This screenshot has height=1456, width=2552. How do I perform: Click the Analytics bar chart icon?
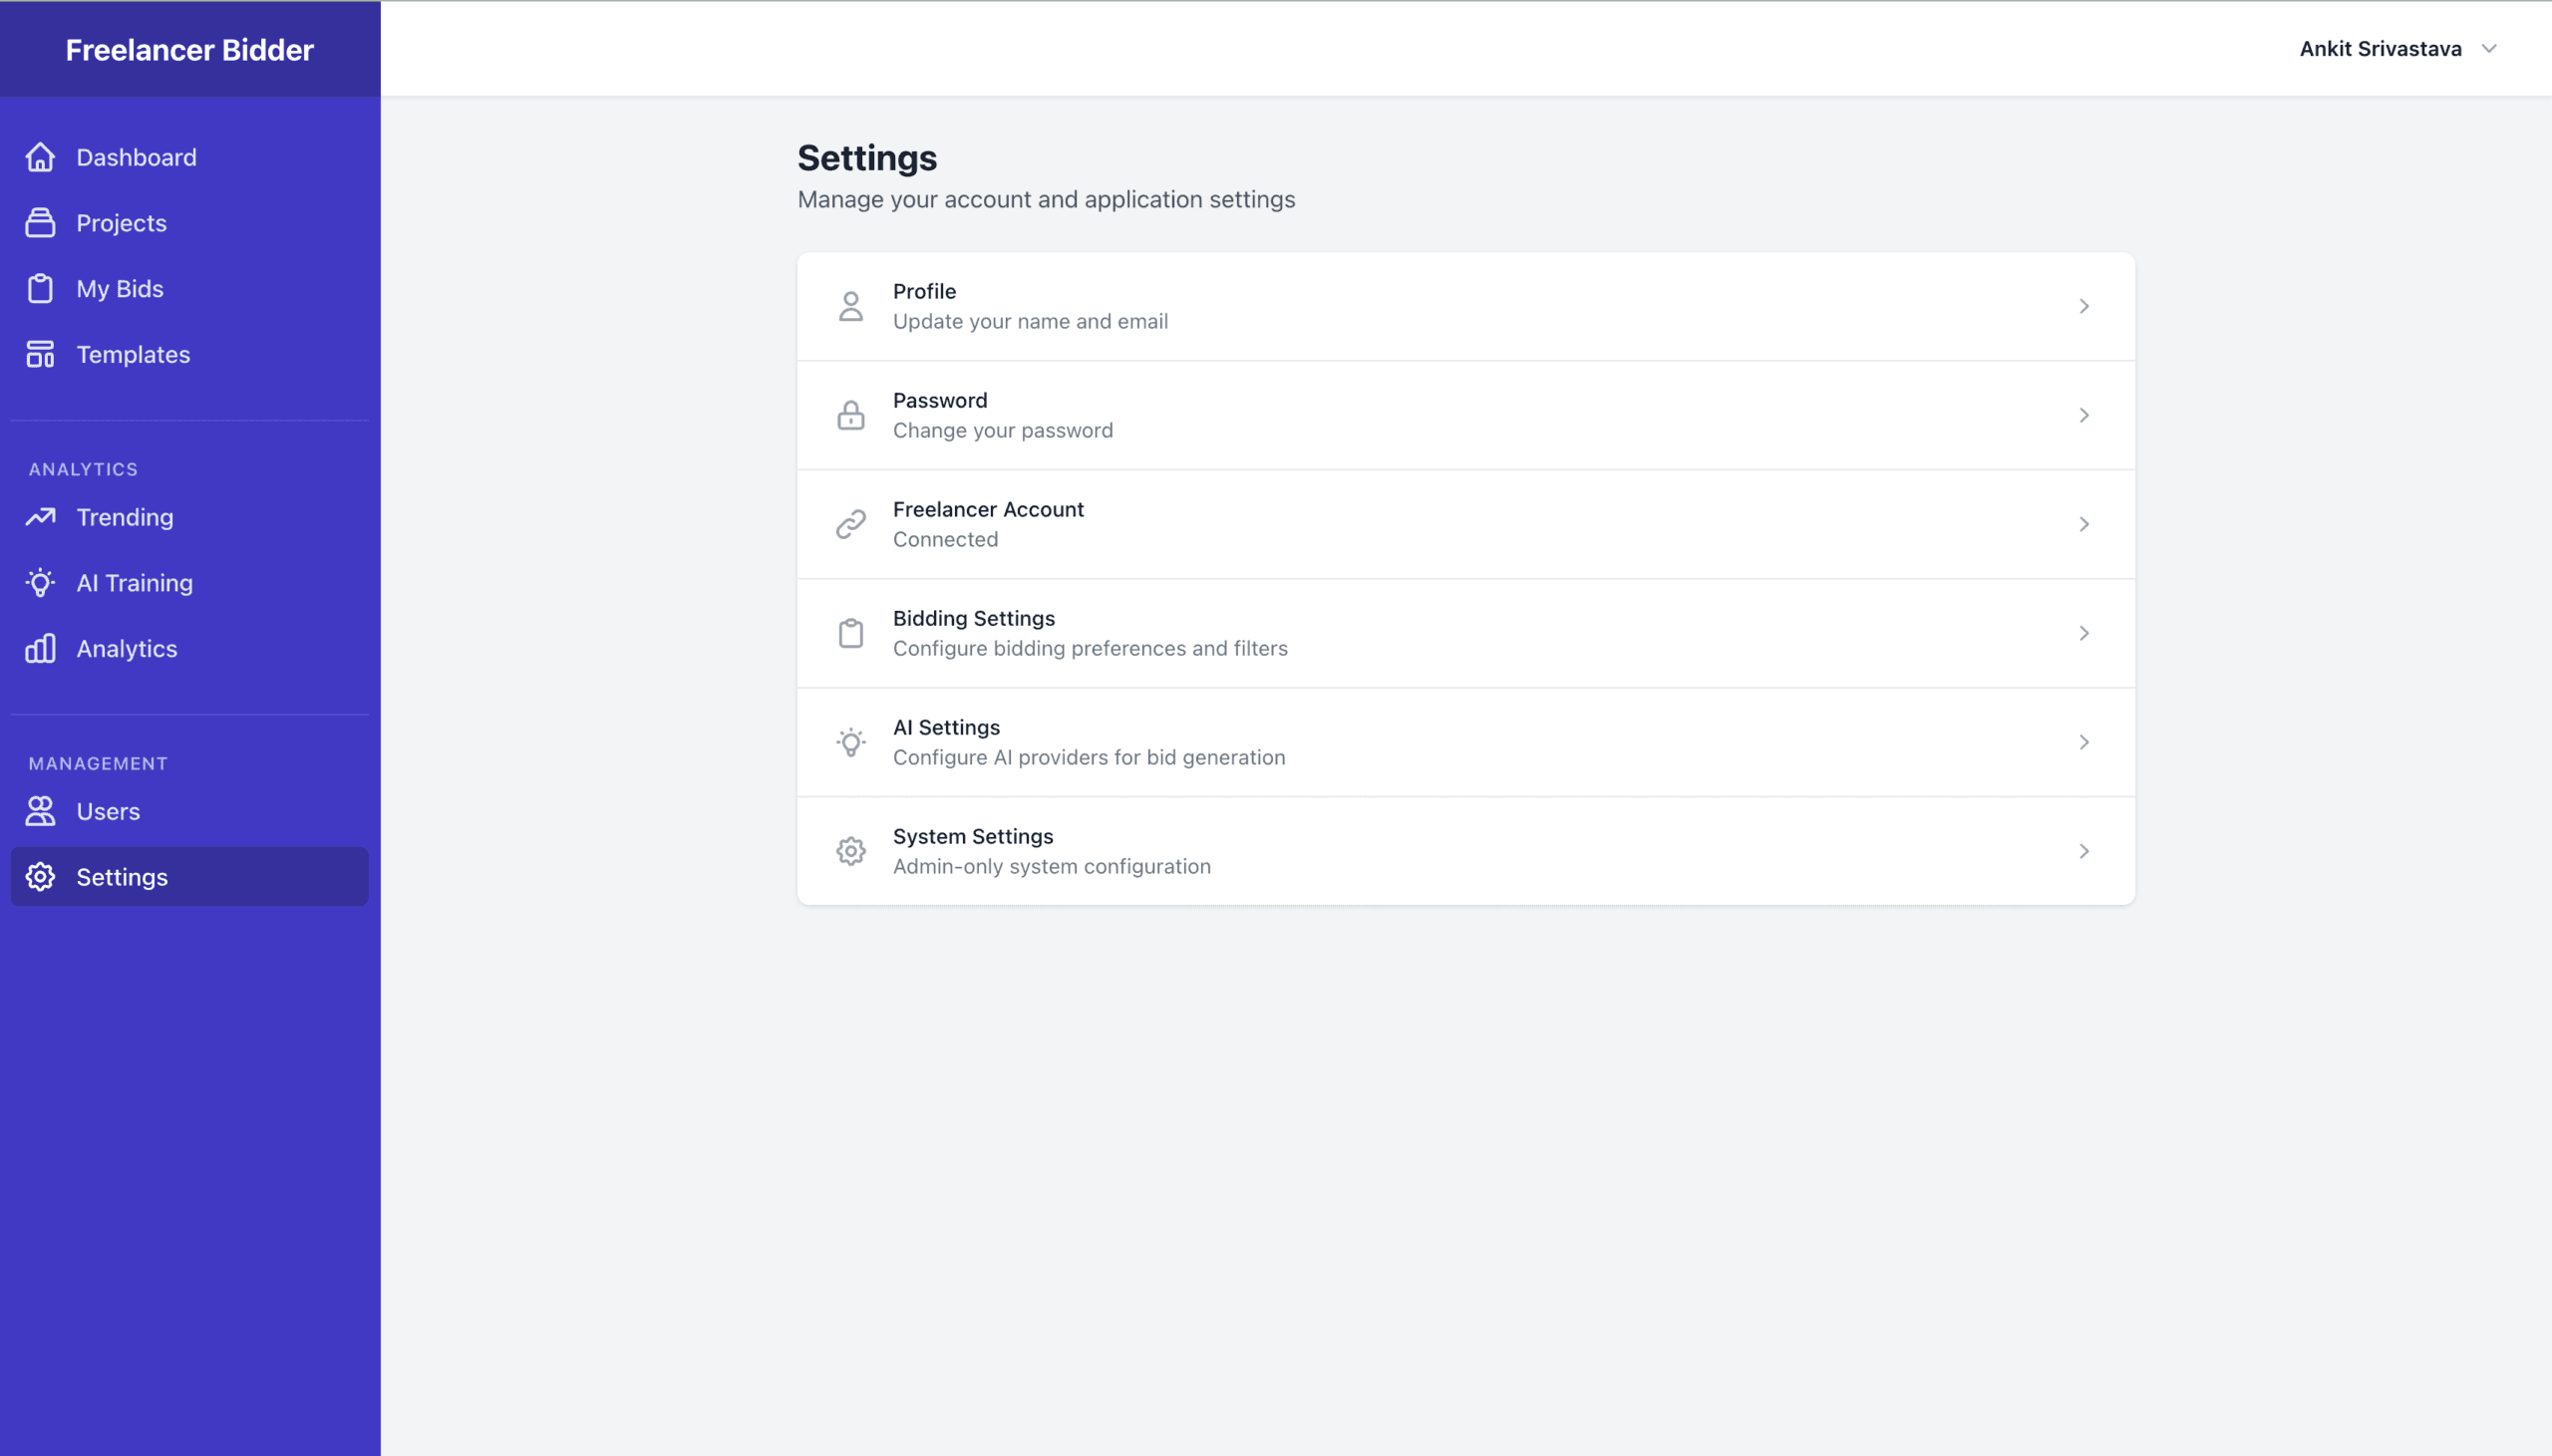click(40, 648)
